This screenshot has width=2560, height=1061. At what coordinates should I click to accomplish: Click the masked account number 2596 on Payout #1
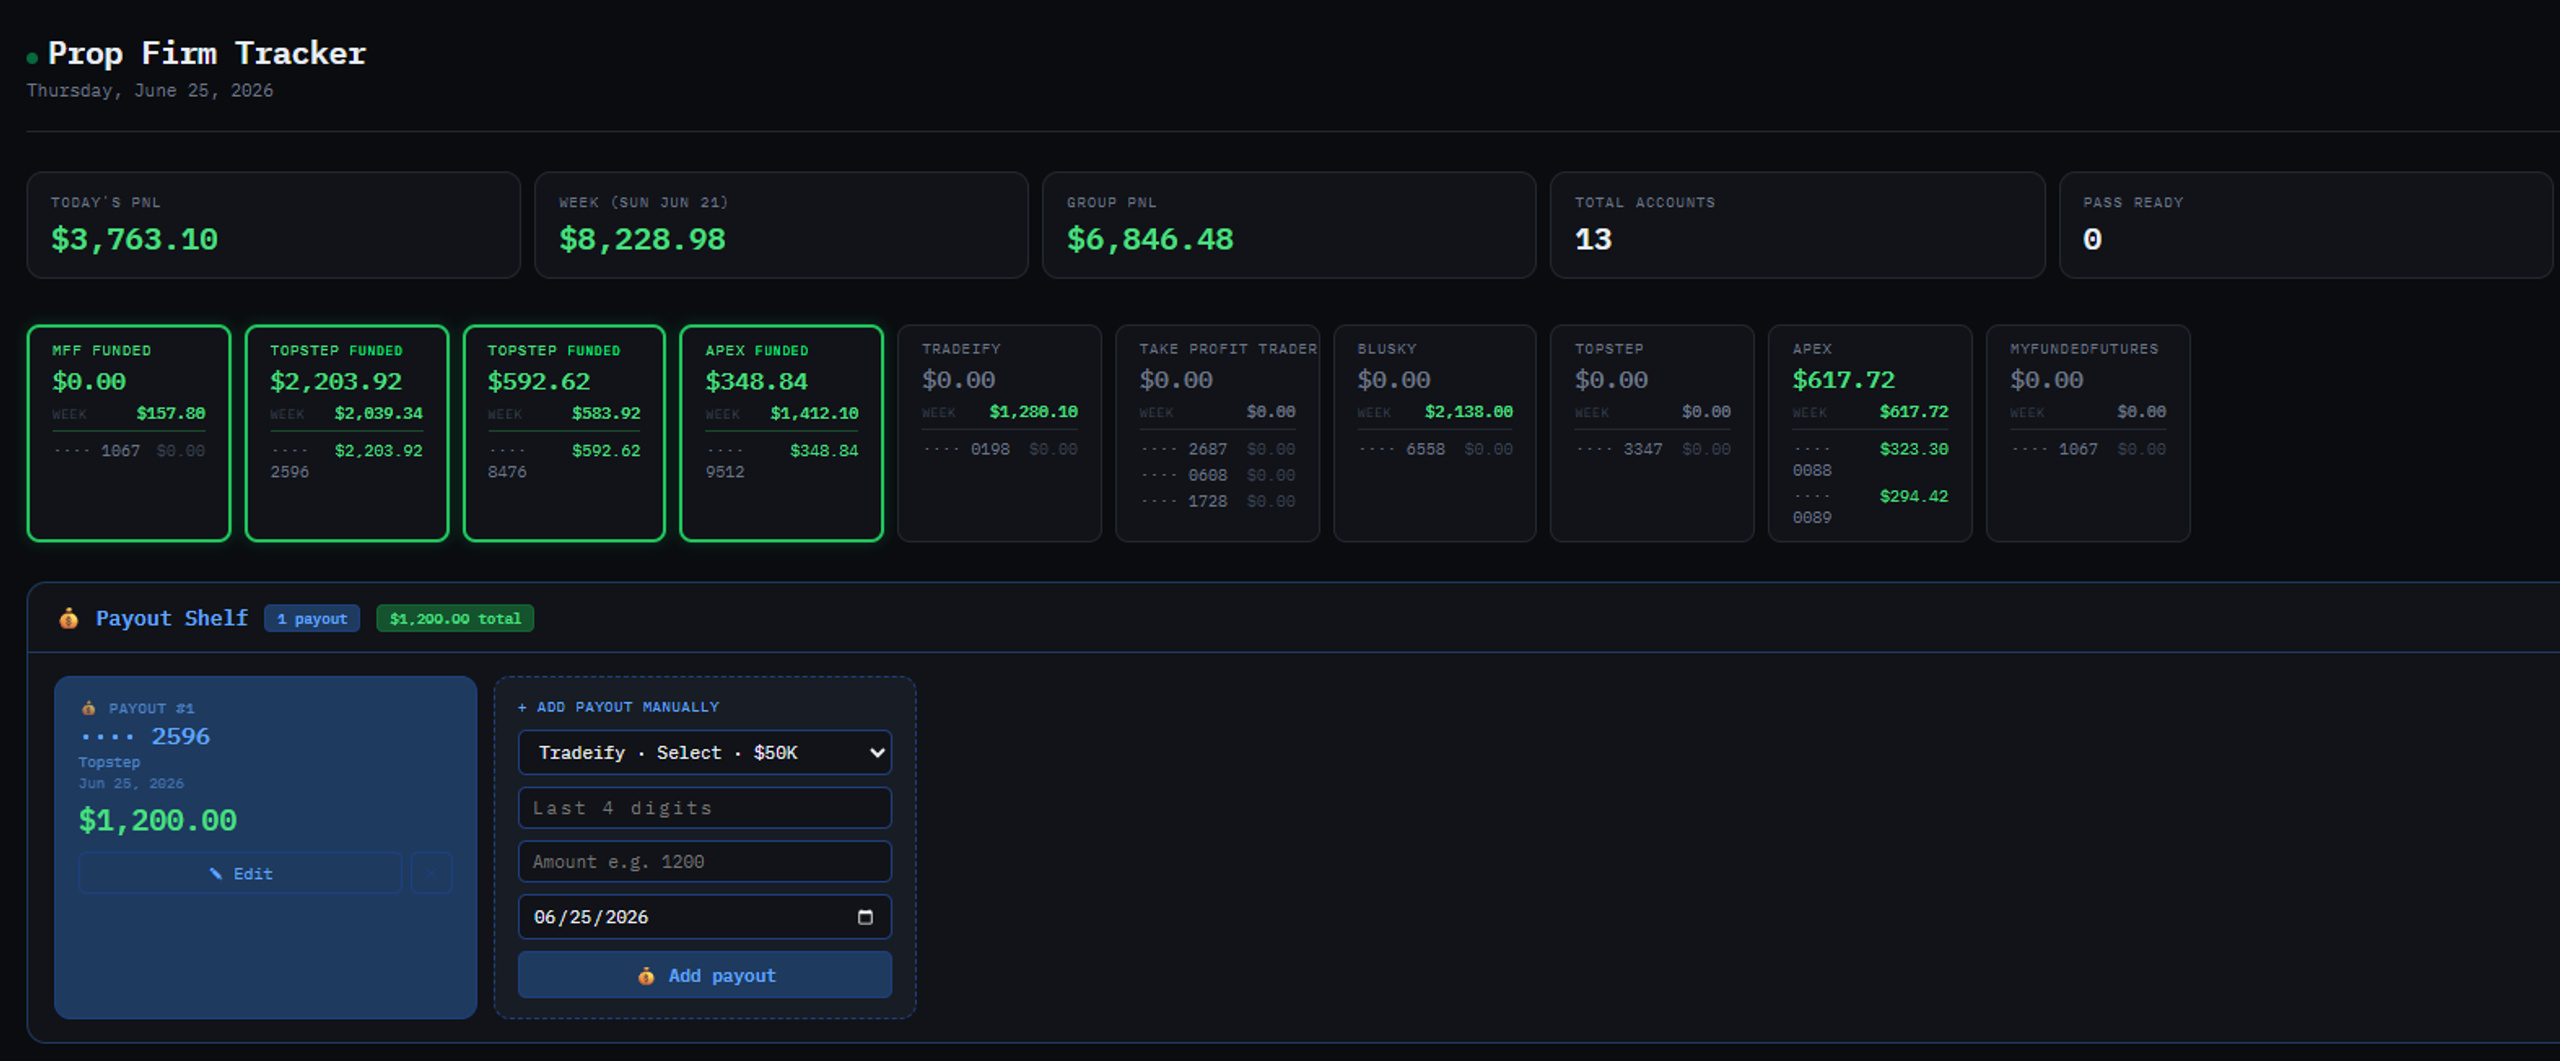145,736
